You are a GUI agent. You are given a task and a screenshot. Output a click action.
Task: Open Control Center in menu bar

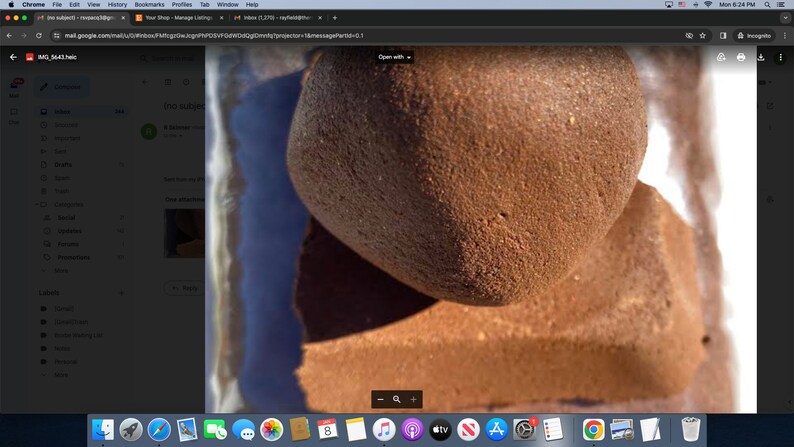(x=781, y=5)
